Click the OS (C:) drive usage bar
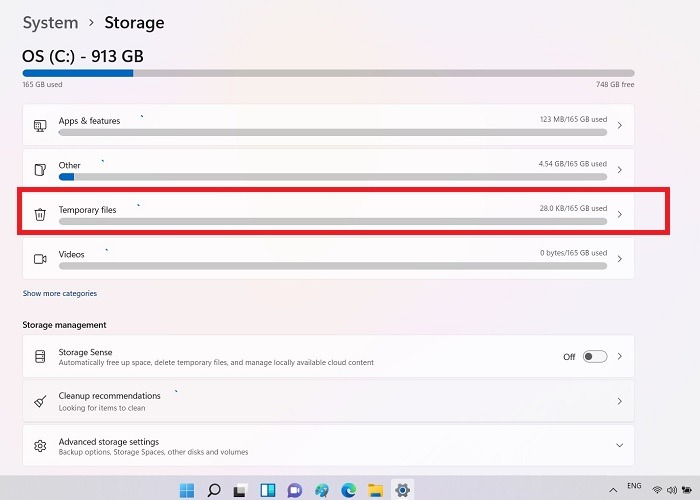This screenshot has width=700, height=500. 328,73
